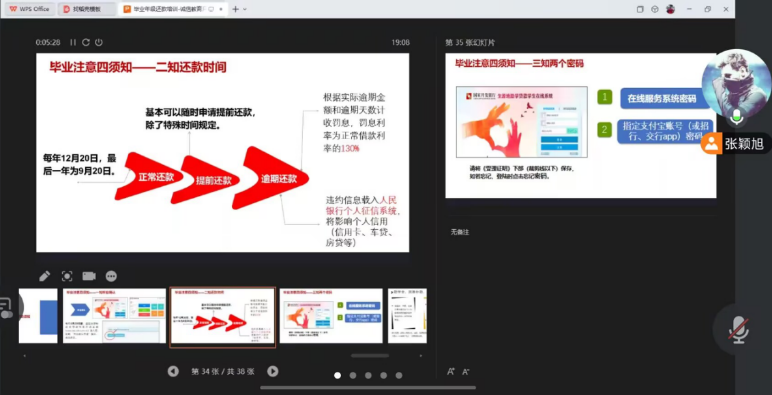
Task: Expand the new tab dropdown arrow
Action: click(x=245, y=9)
